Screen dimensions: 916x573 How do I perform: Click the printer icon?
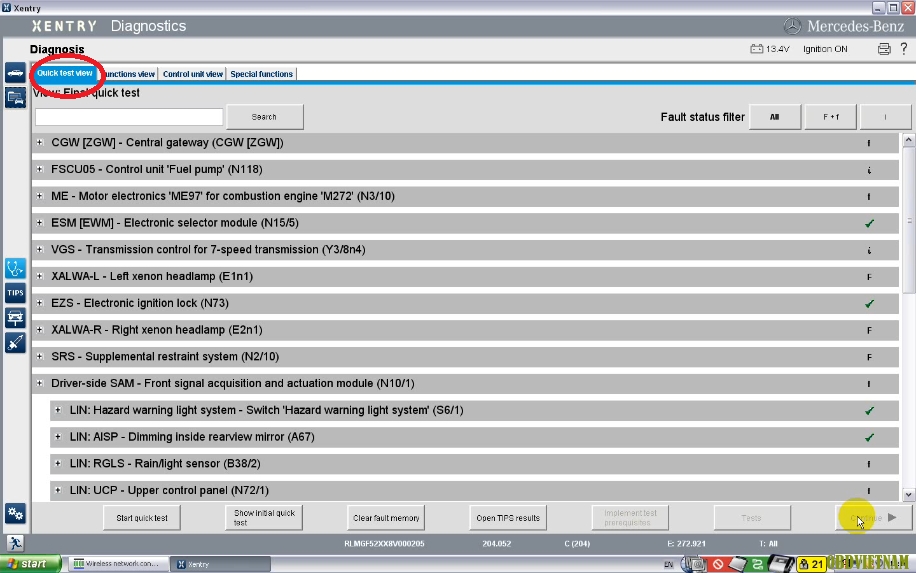[x=884, y=49]
